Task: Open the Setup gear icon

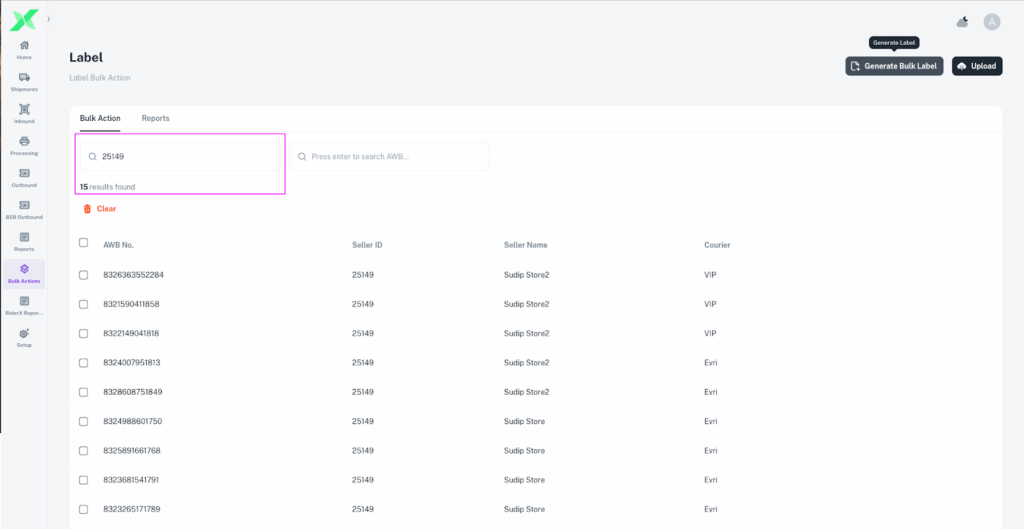Action: 24,334
